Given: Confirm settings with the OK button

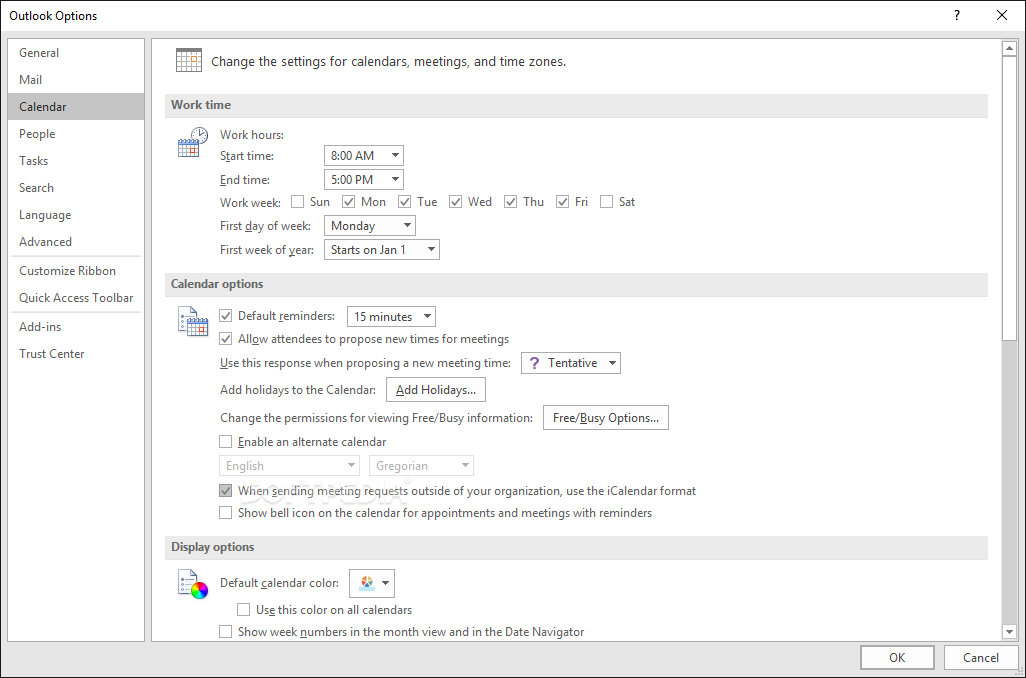Looking at the screenshot, I should tap(897, 658).
